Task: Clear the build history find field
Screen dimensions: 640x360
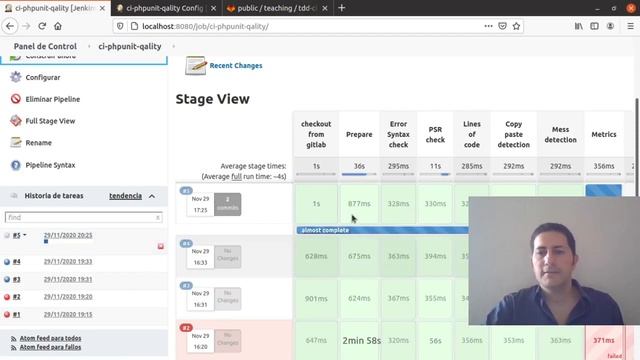Action: click(x=158, y=218)
